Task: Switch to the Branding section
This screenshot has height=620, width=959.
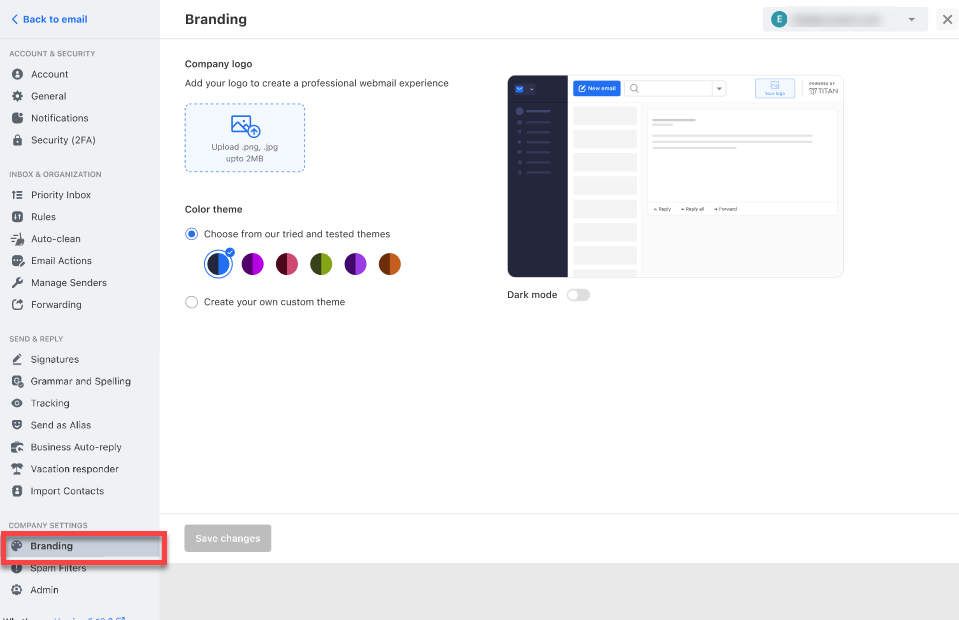Action: pos(52,546)
